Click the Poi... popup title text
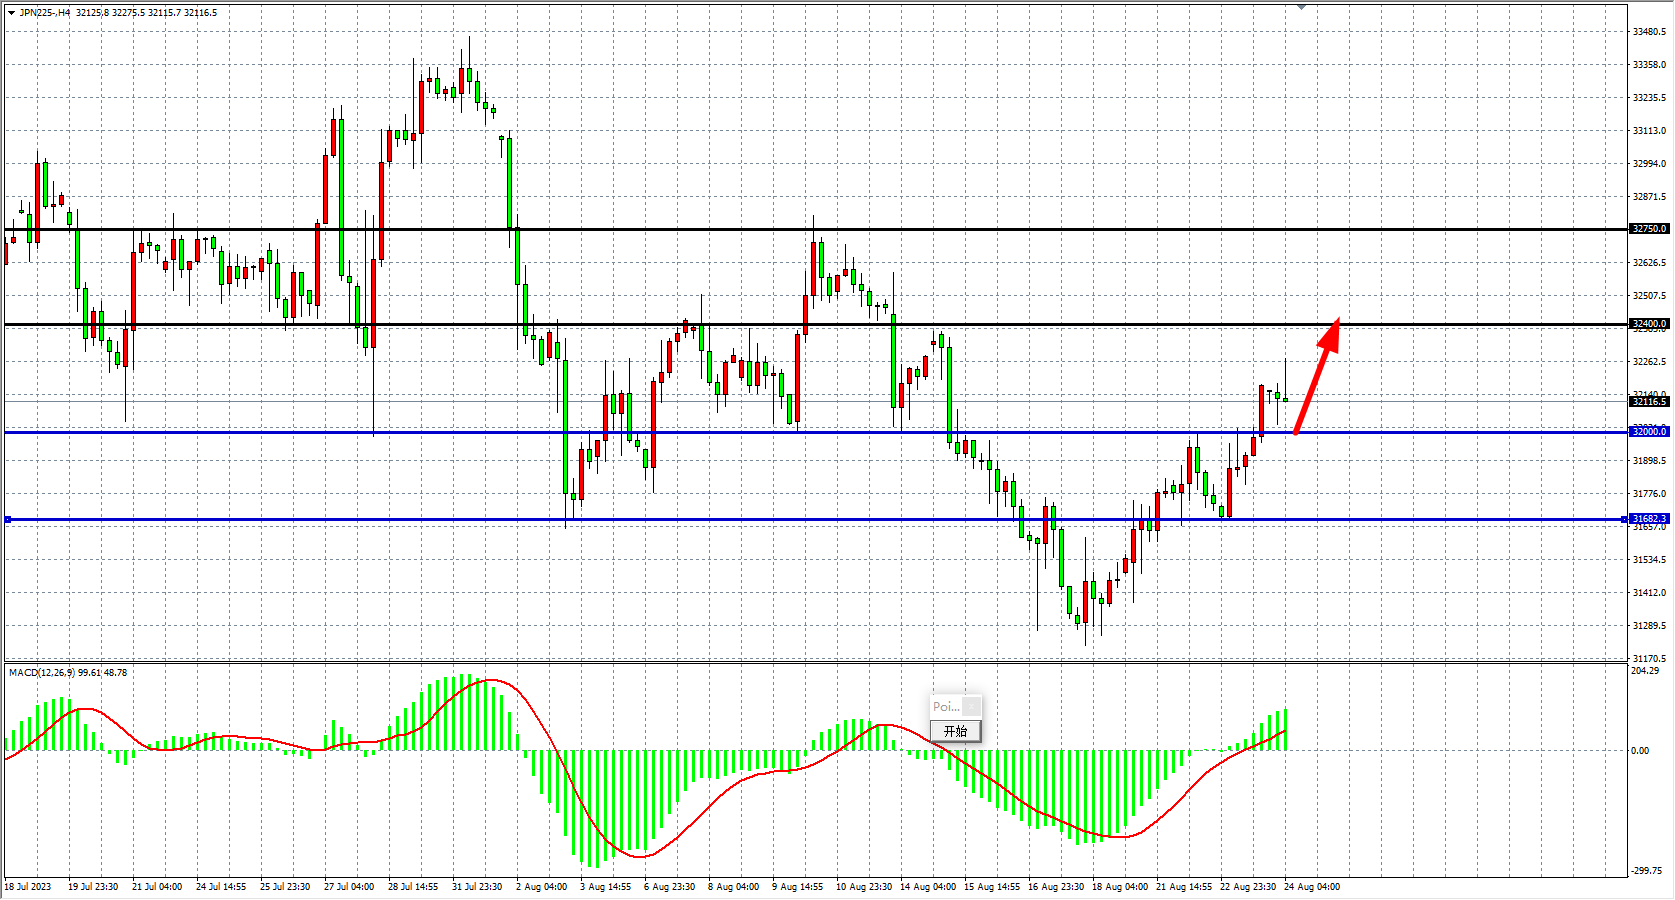The height and width of the screenshot is (900, 1675). (x=946, y=706)
